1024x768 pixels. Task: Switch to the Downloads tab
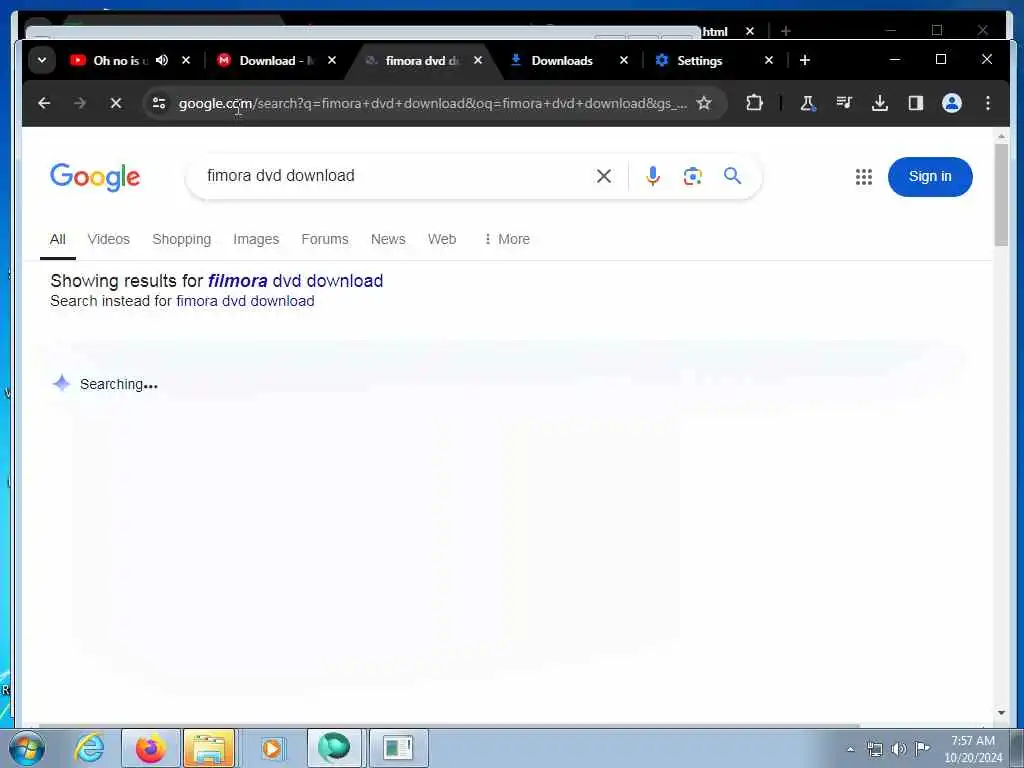[562, 60]
